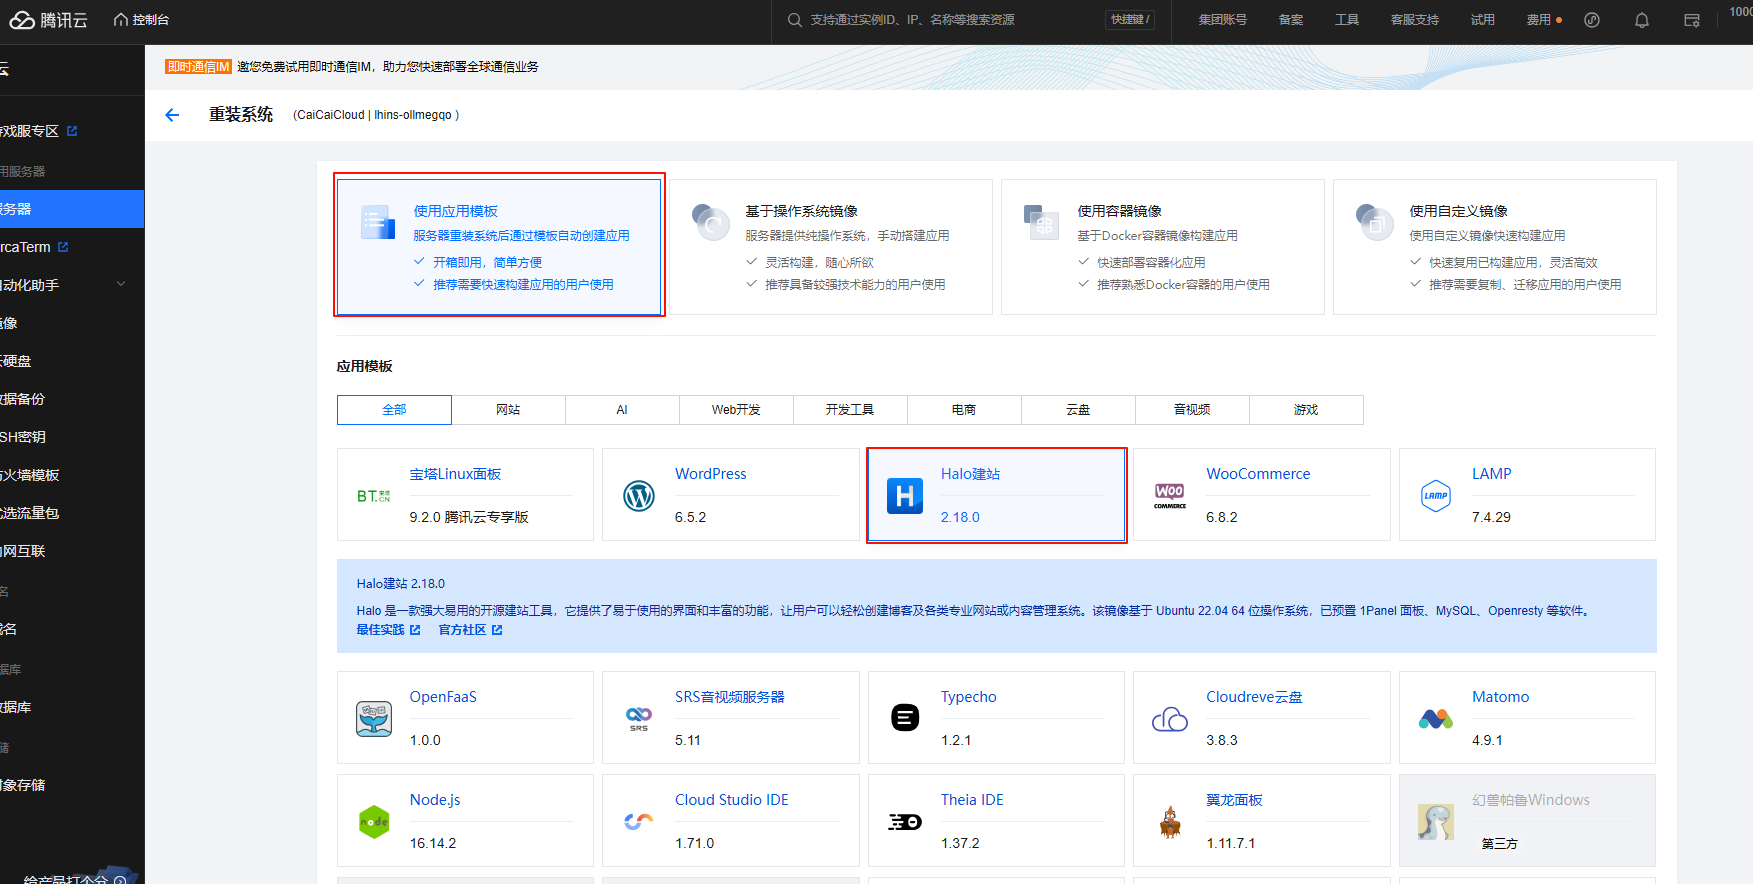Click the SRS server logo icon
Viewport: 1753px width, 884px height.
[639, 718]
